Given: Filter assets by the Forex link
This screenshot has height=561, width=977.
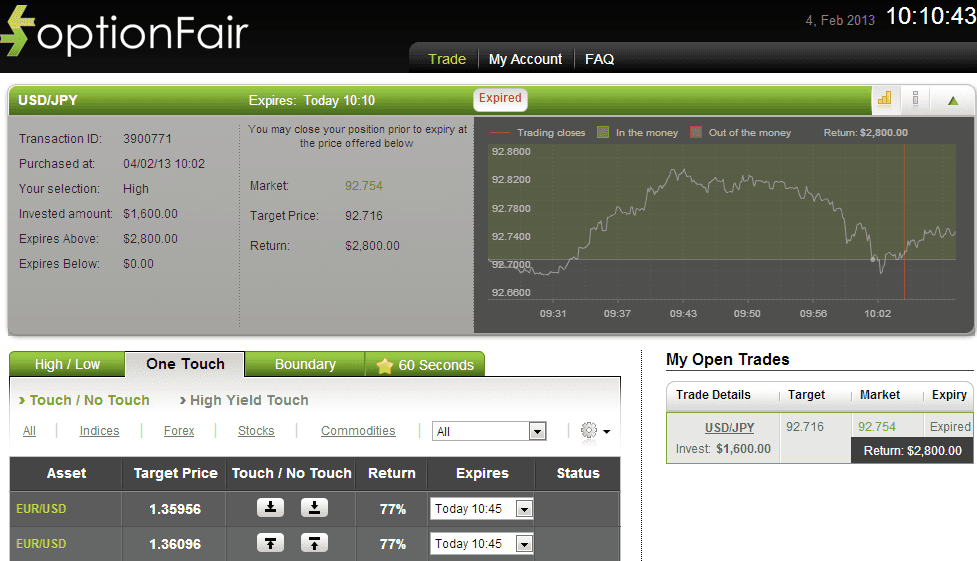Looking at the screenshot, I should [179, 431].
